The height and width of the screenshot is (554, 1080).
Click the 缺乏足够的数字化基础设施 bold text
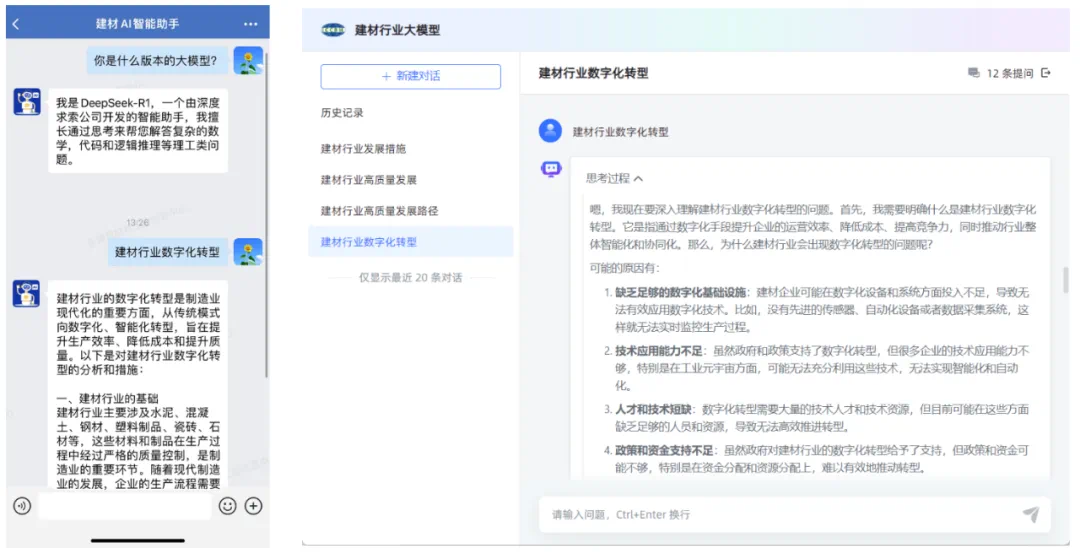[x=681, y=293]
